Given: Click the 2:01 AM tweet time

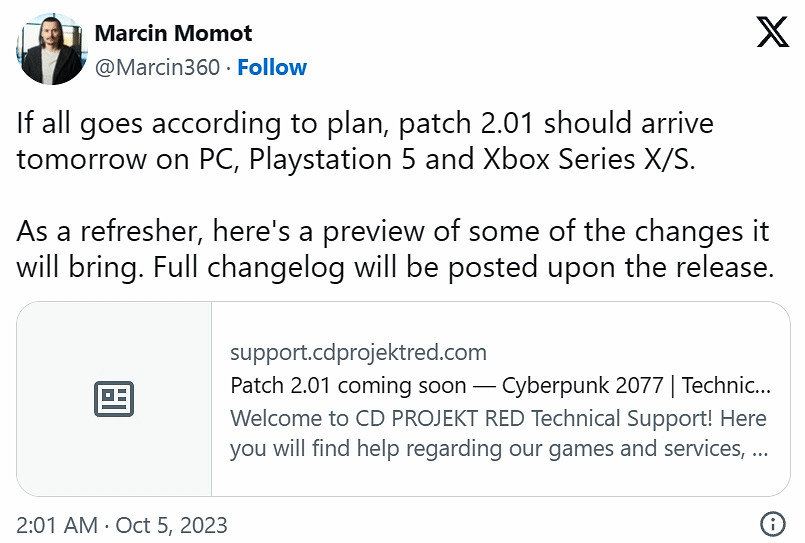Looking at the screenshot, I should coord(58,524).
